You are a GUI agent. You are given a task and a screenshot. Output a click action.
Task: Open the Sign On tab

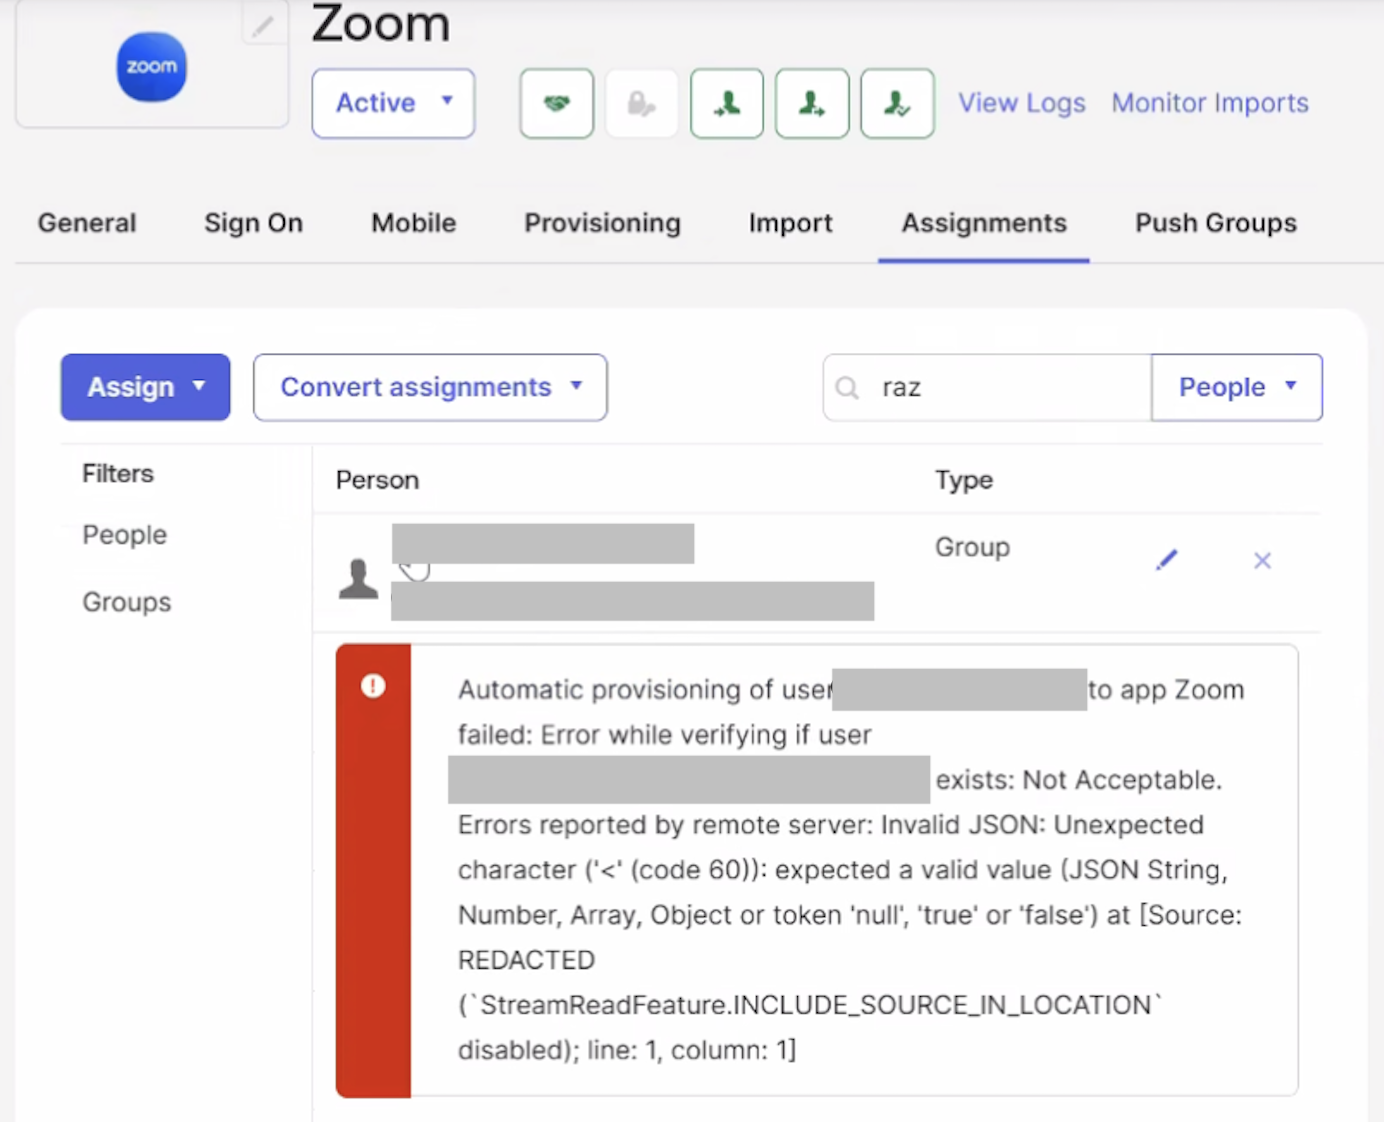(x=254, y=223)
